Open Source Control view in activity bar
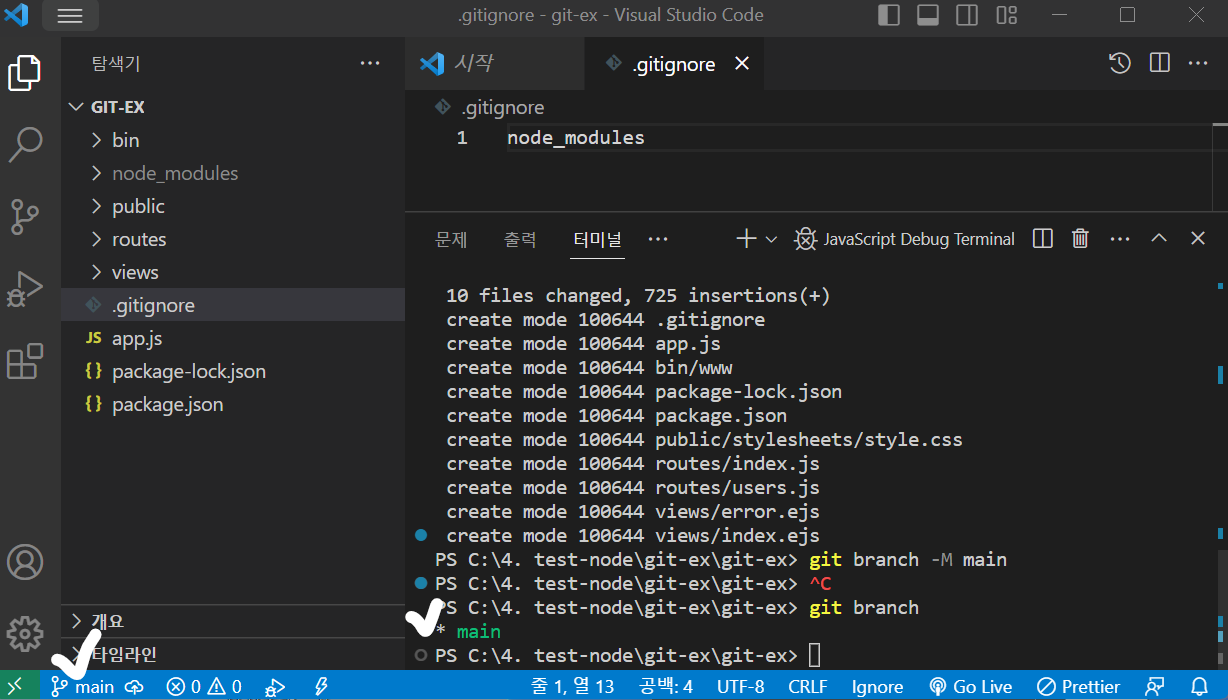 click(x=25, y=216)
